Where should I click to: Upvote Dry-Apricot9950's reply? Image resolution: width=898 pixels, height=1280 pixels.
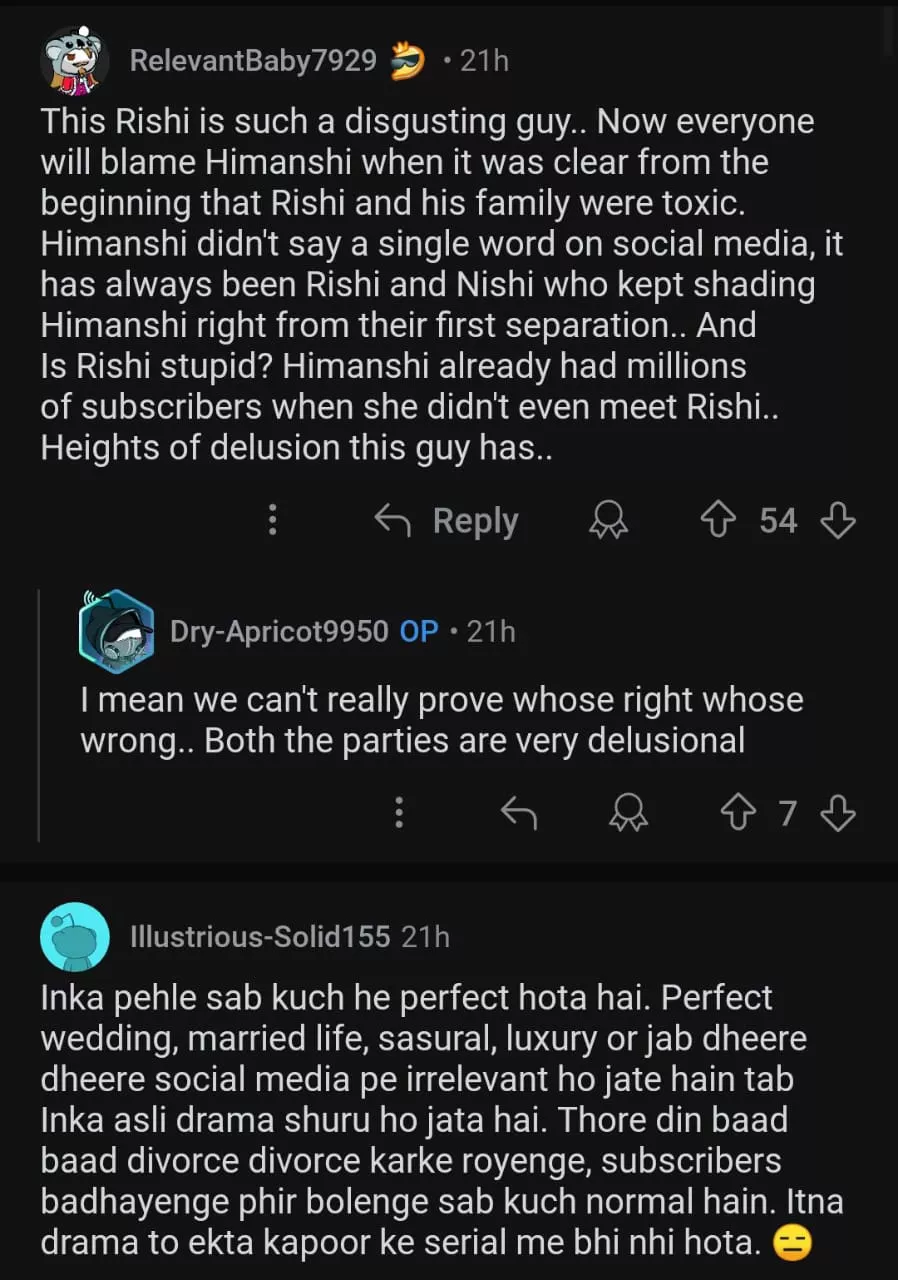[x=737, y=814]
